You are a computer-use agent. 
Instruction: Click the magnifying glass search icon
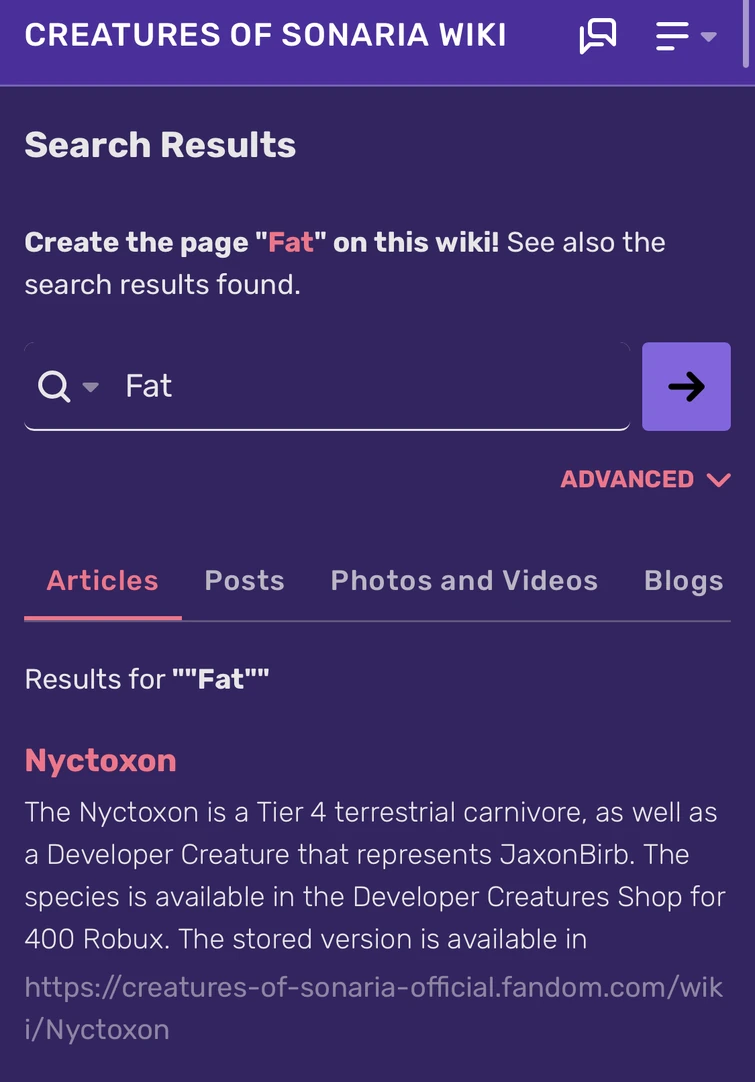click(51, 386)
